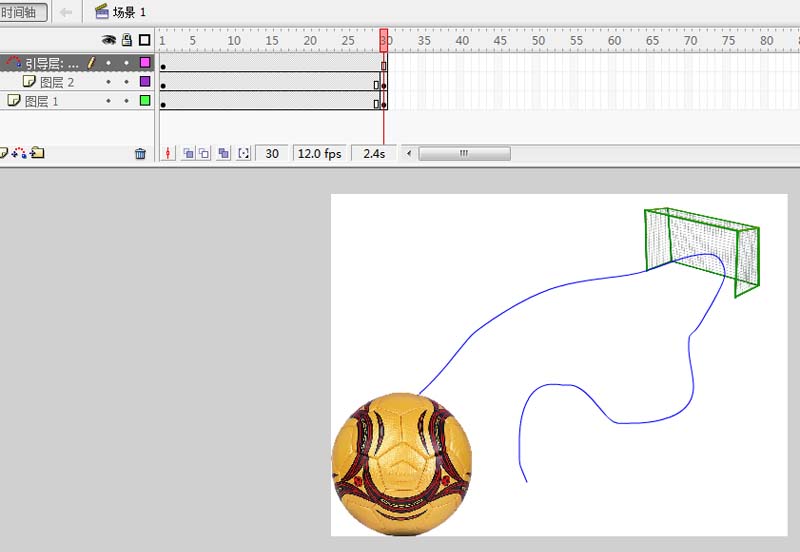Toggle visibility dot for 图层 2
The width and height of the screenshot is (800, 552).
pyautogui.click(x=108, y=82)
